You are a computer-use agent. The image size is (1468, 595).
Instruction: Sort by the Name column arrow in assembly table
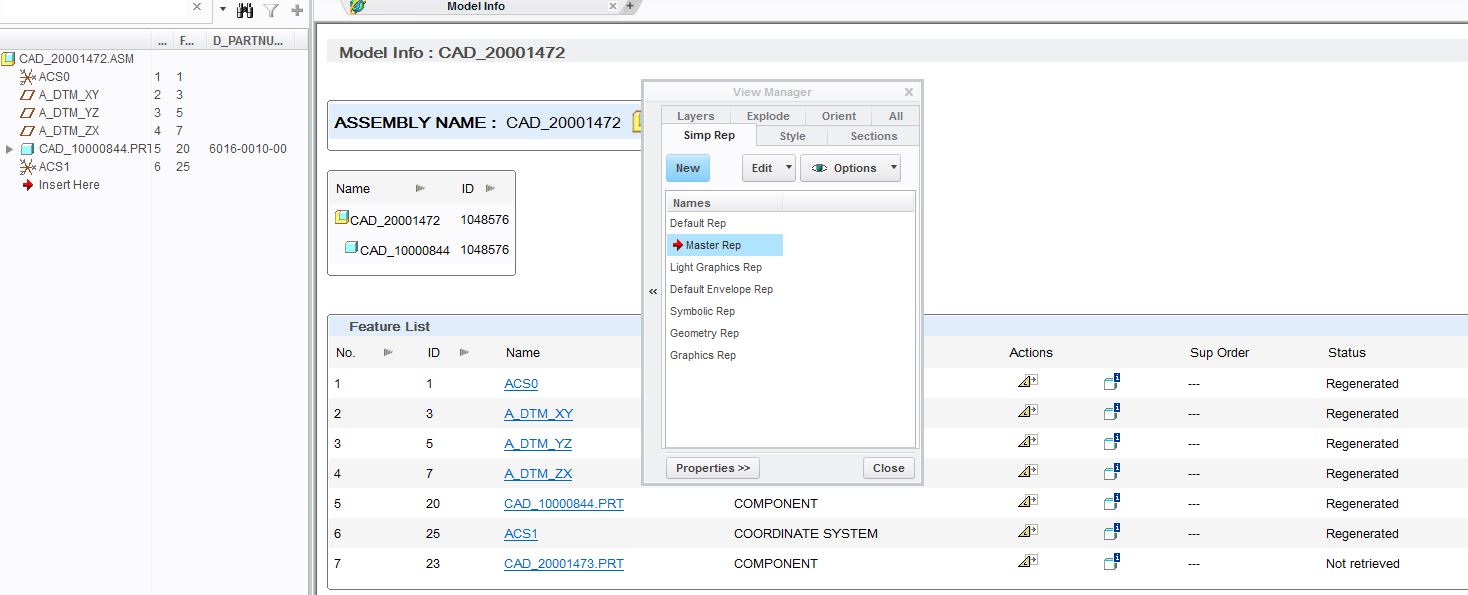[x=420, y=188]
